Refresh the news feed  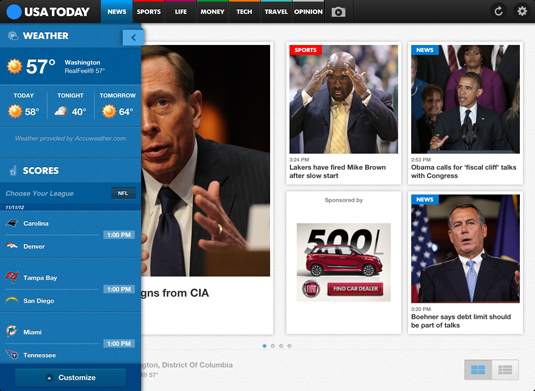[498, 11]
